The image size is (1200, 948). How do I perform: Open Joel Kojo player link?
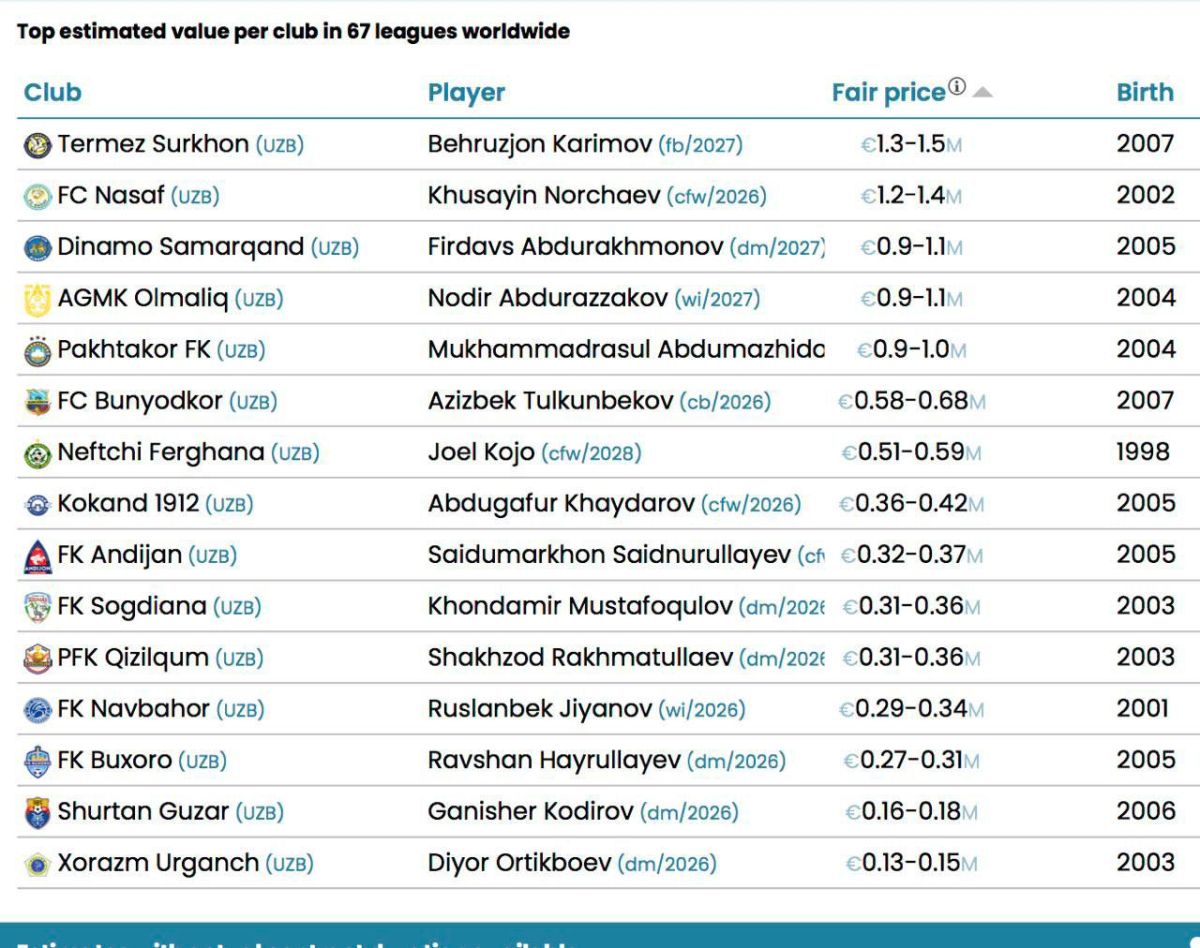[481, 452]
